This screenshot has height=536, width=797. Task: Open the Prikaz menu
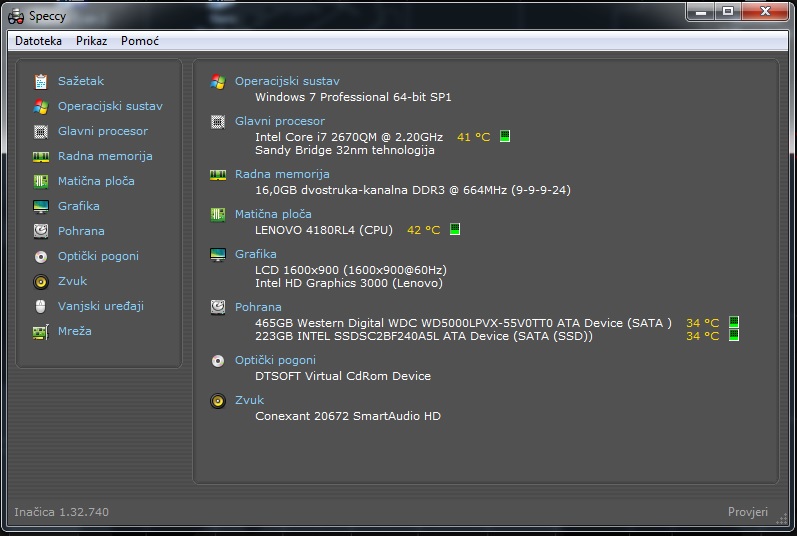[91, 41]
